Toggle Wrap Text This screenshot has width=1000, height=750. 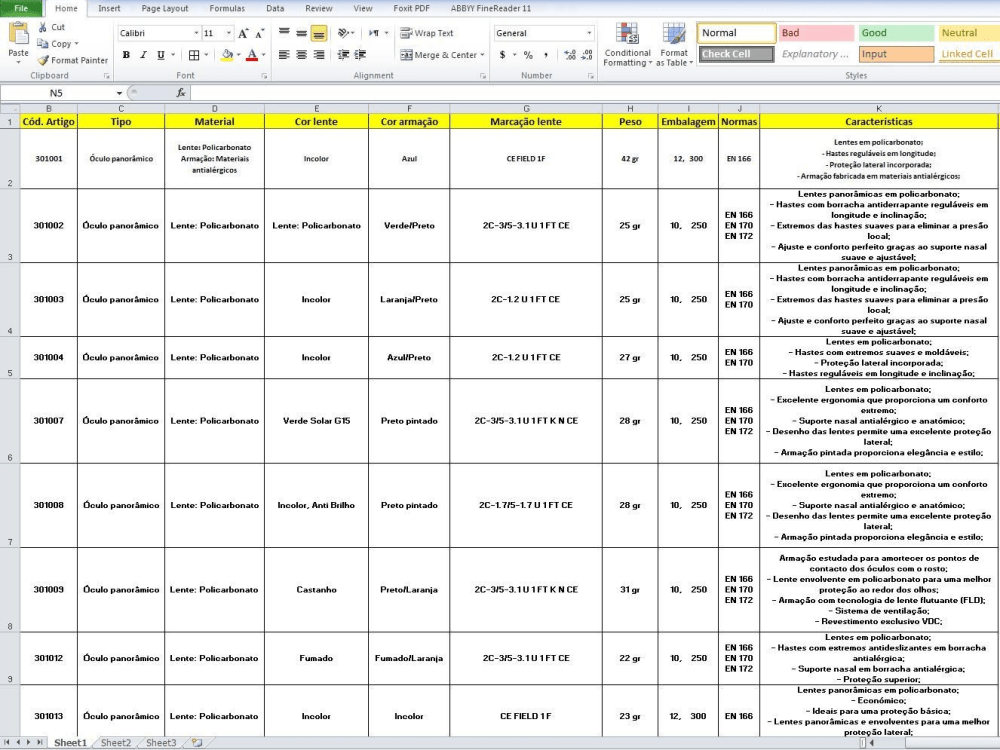point(427,33)
